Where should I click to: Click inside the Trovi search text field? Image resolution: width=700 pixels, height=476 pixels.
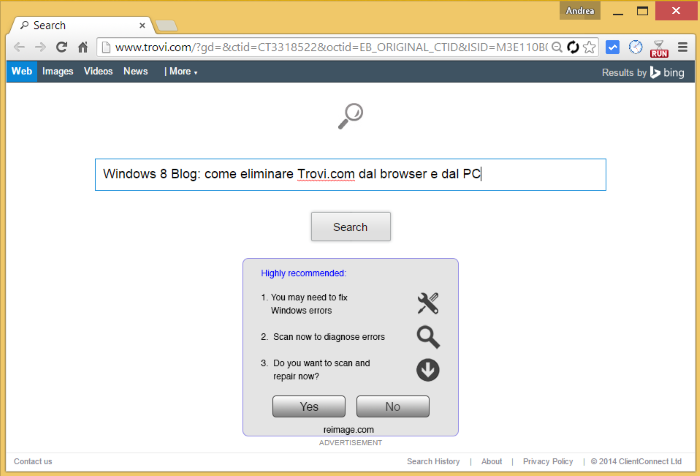pyautogui.click(x=350, y=174)
